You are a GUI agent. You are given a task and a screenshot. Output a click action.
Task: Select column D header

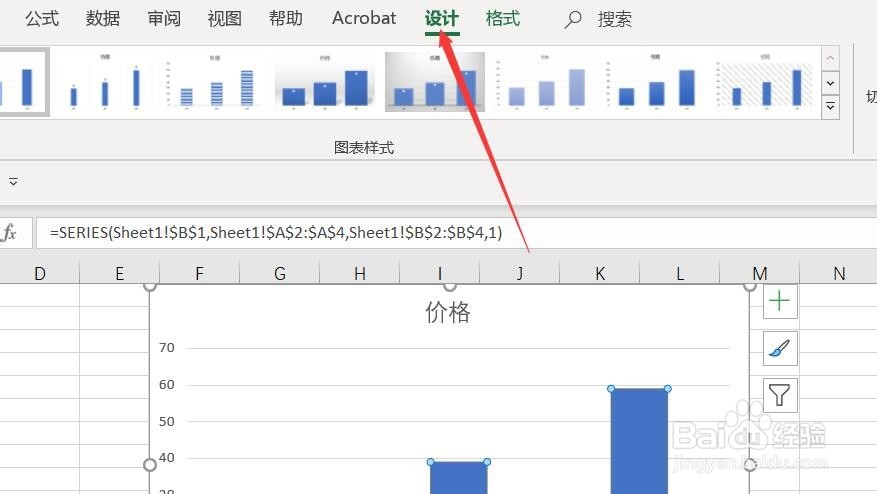40,274
